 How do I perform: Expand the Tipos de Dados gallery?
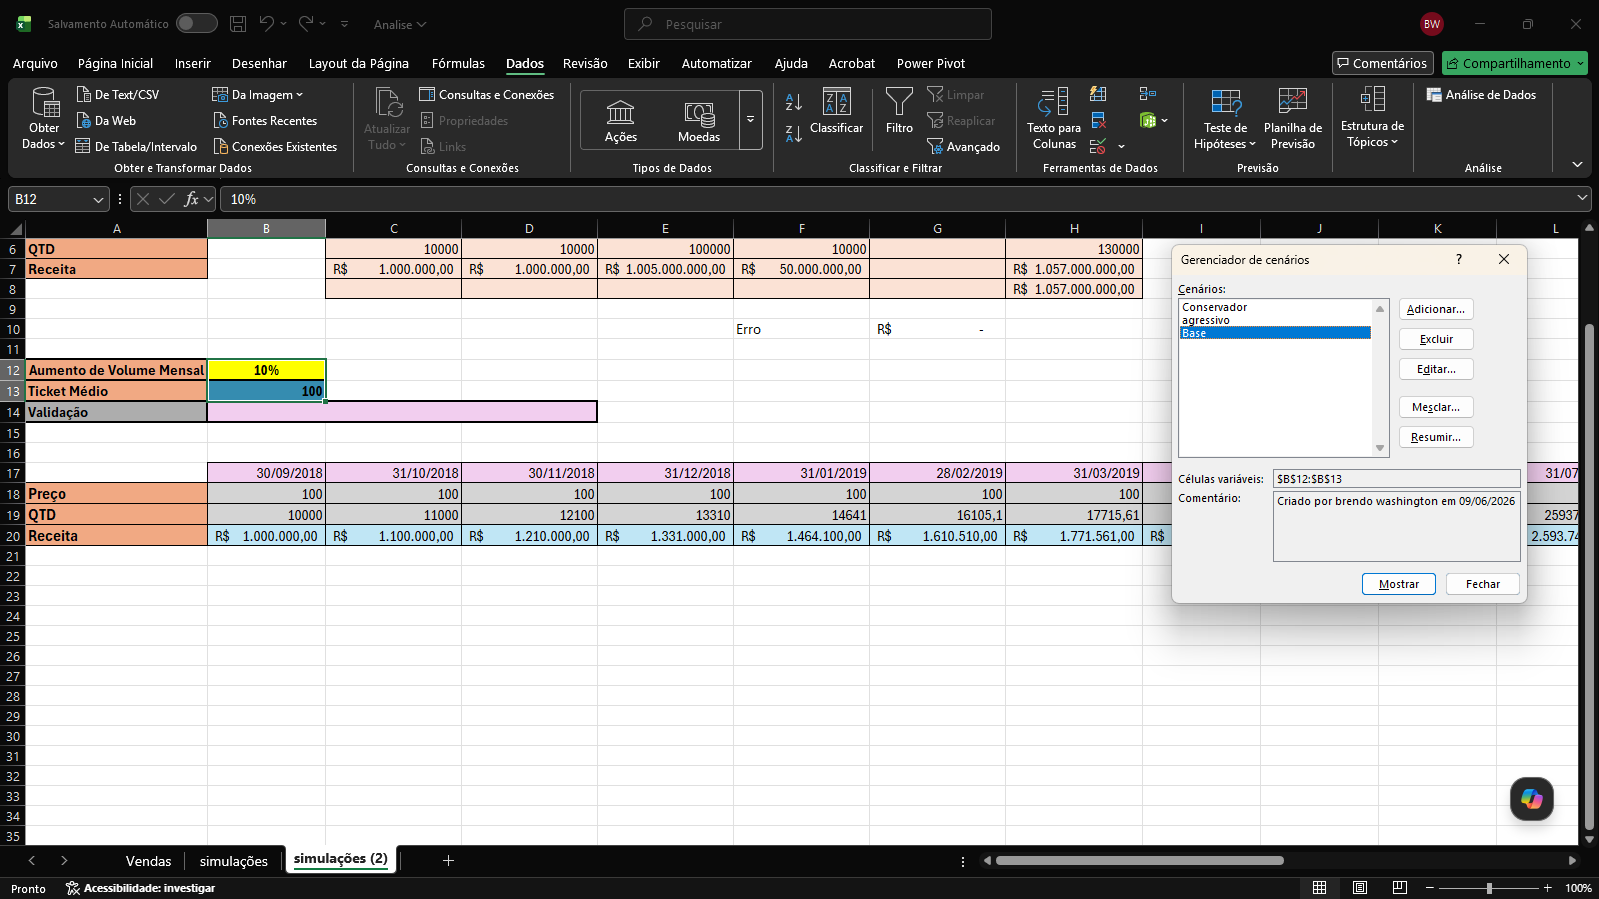[x=750, y=120]
